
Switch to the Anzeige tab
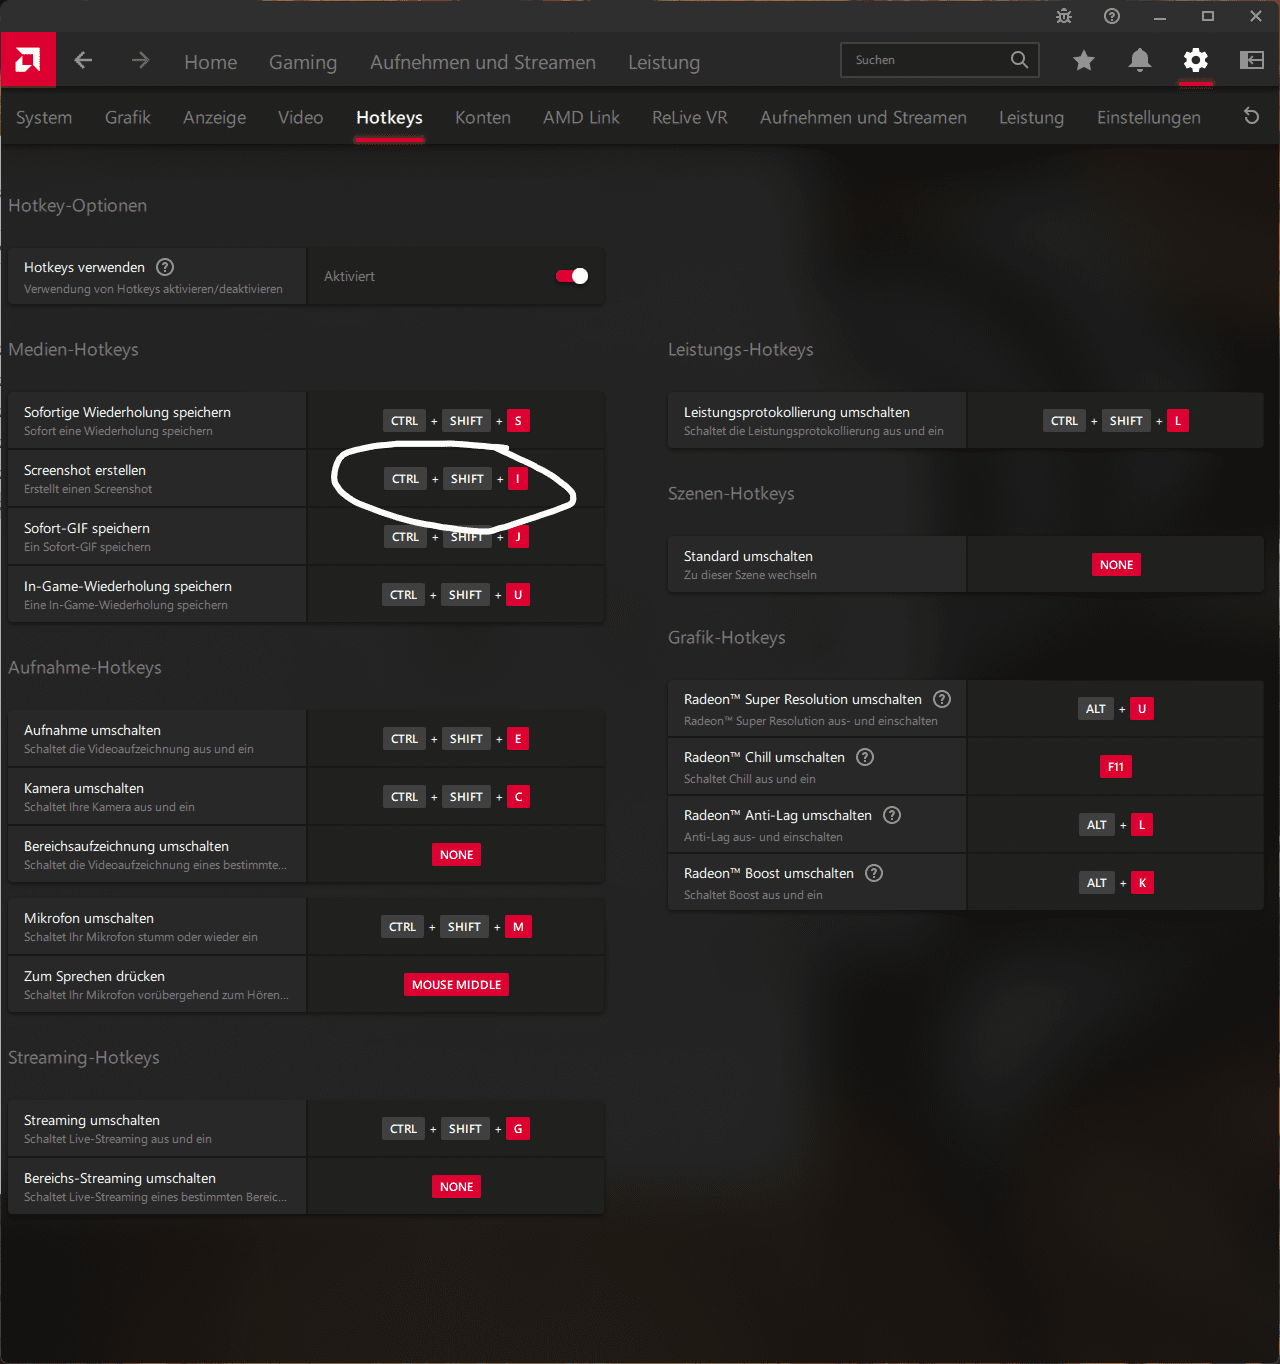coord(214,117)
